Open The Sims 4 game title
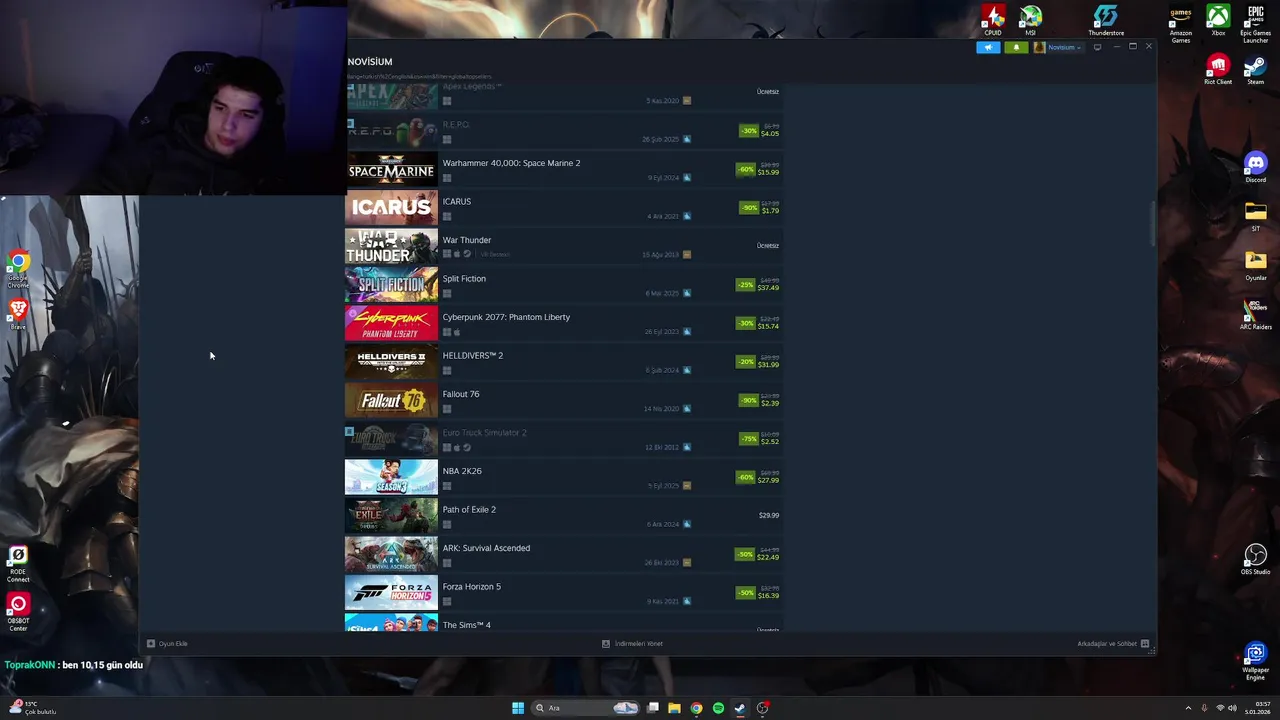Image resolution: width=1280 pixels, height=720 pixels. pos(467,625)
